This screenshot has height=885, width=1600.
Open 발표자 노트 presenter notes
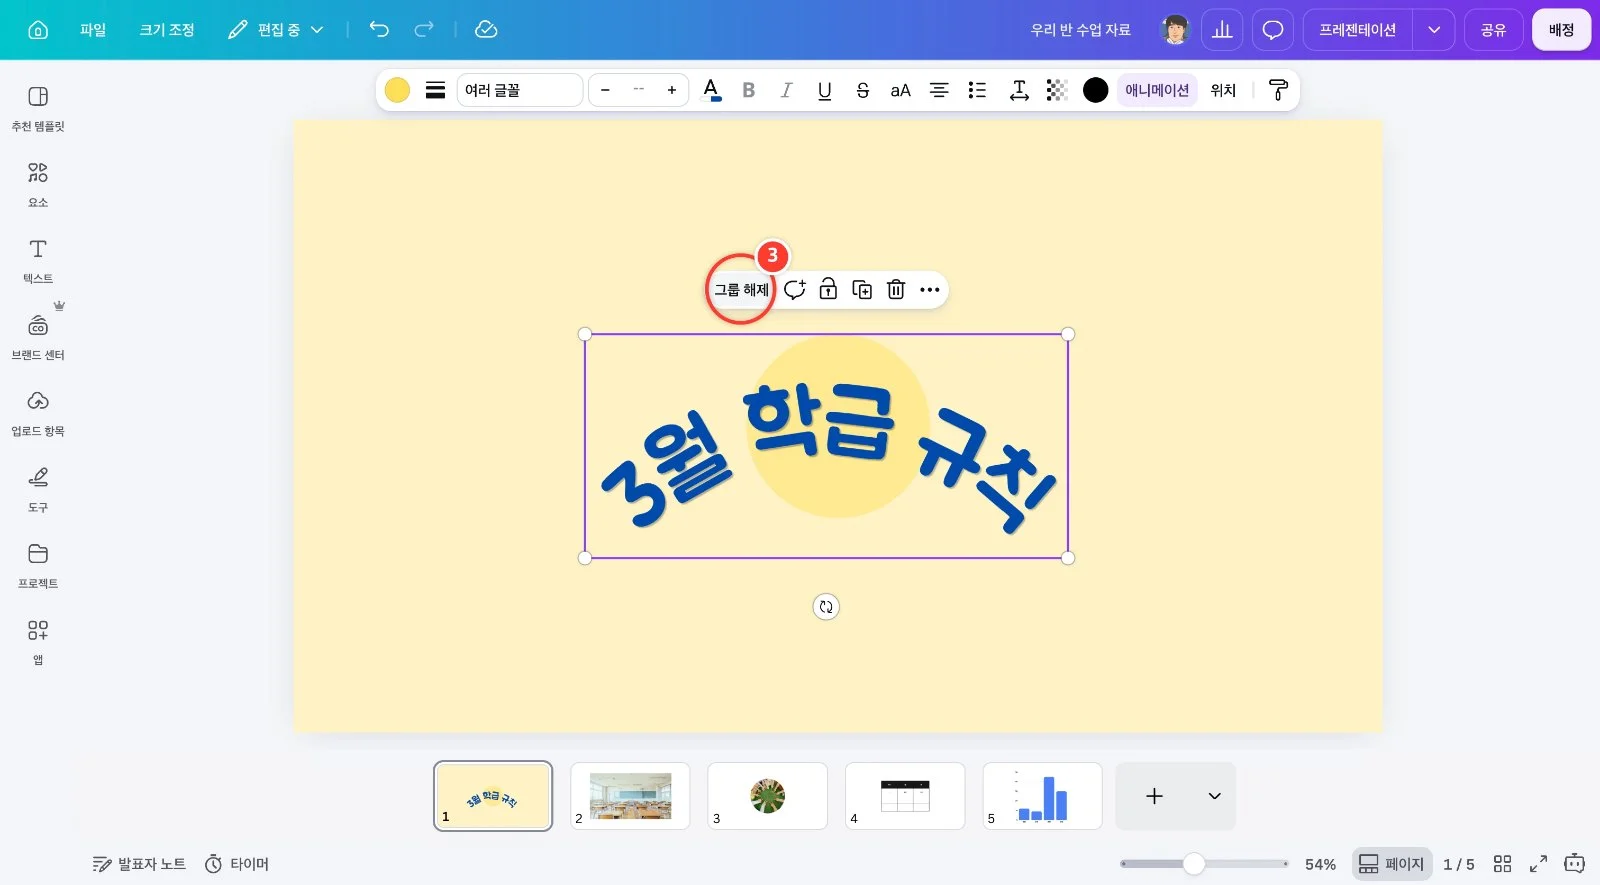tap(139, 864)
